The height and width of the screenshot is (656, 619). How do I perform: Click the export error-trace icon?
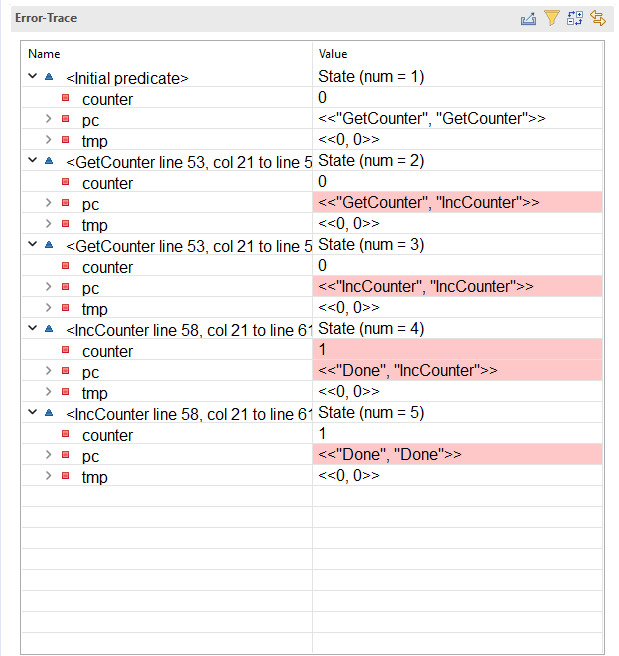[x=528, y=18]
